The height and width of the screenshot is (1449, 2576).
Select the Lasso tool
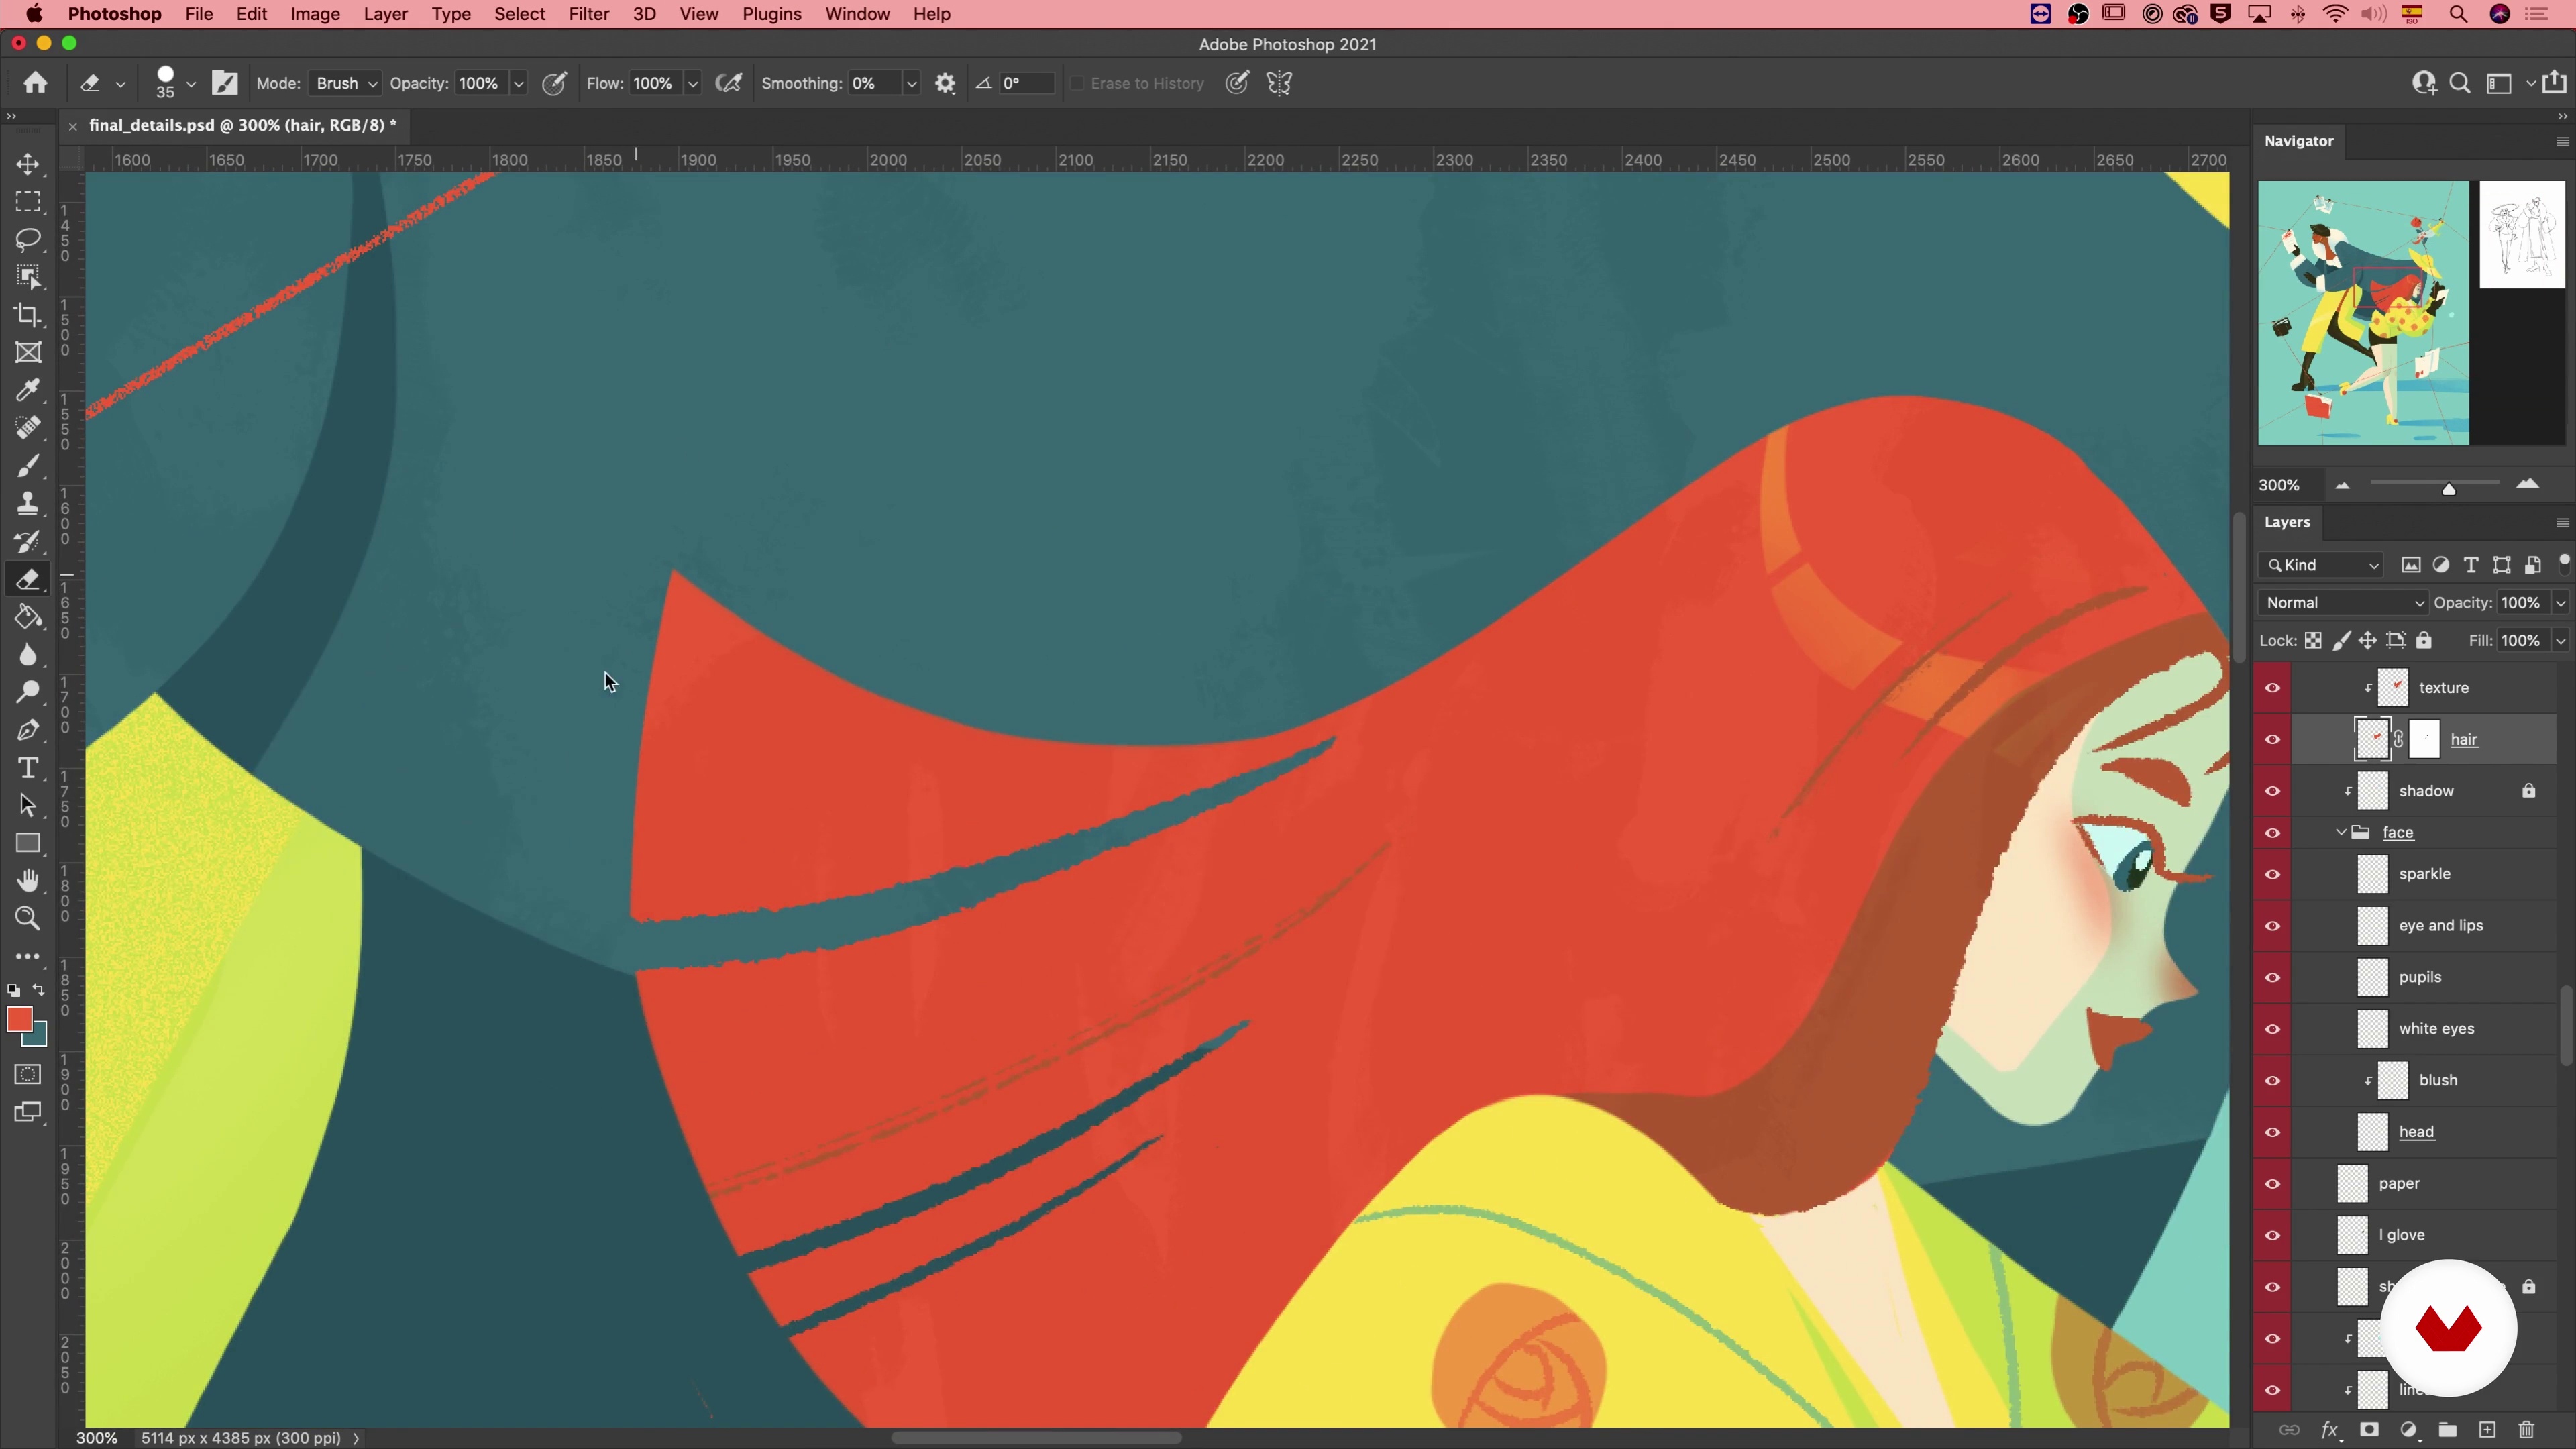click(x=28, y=240)
